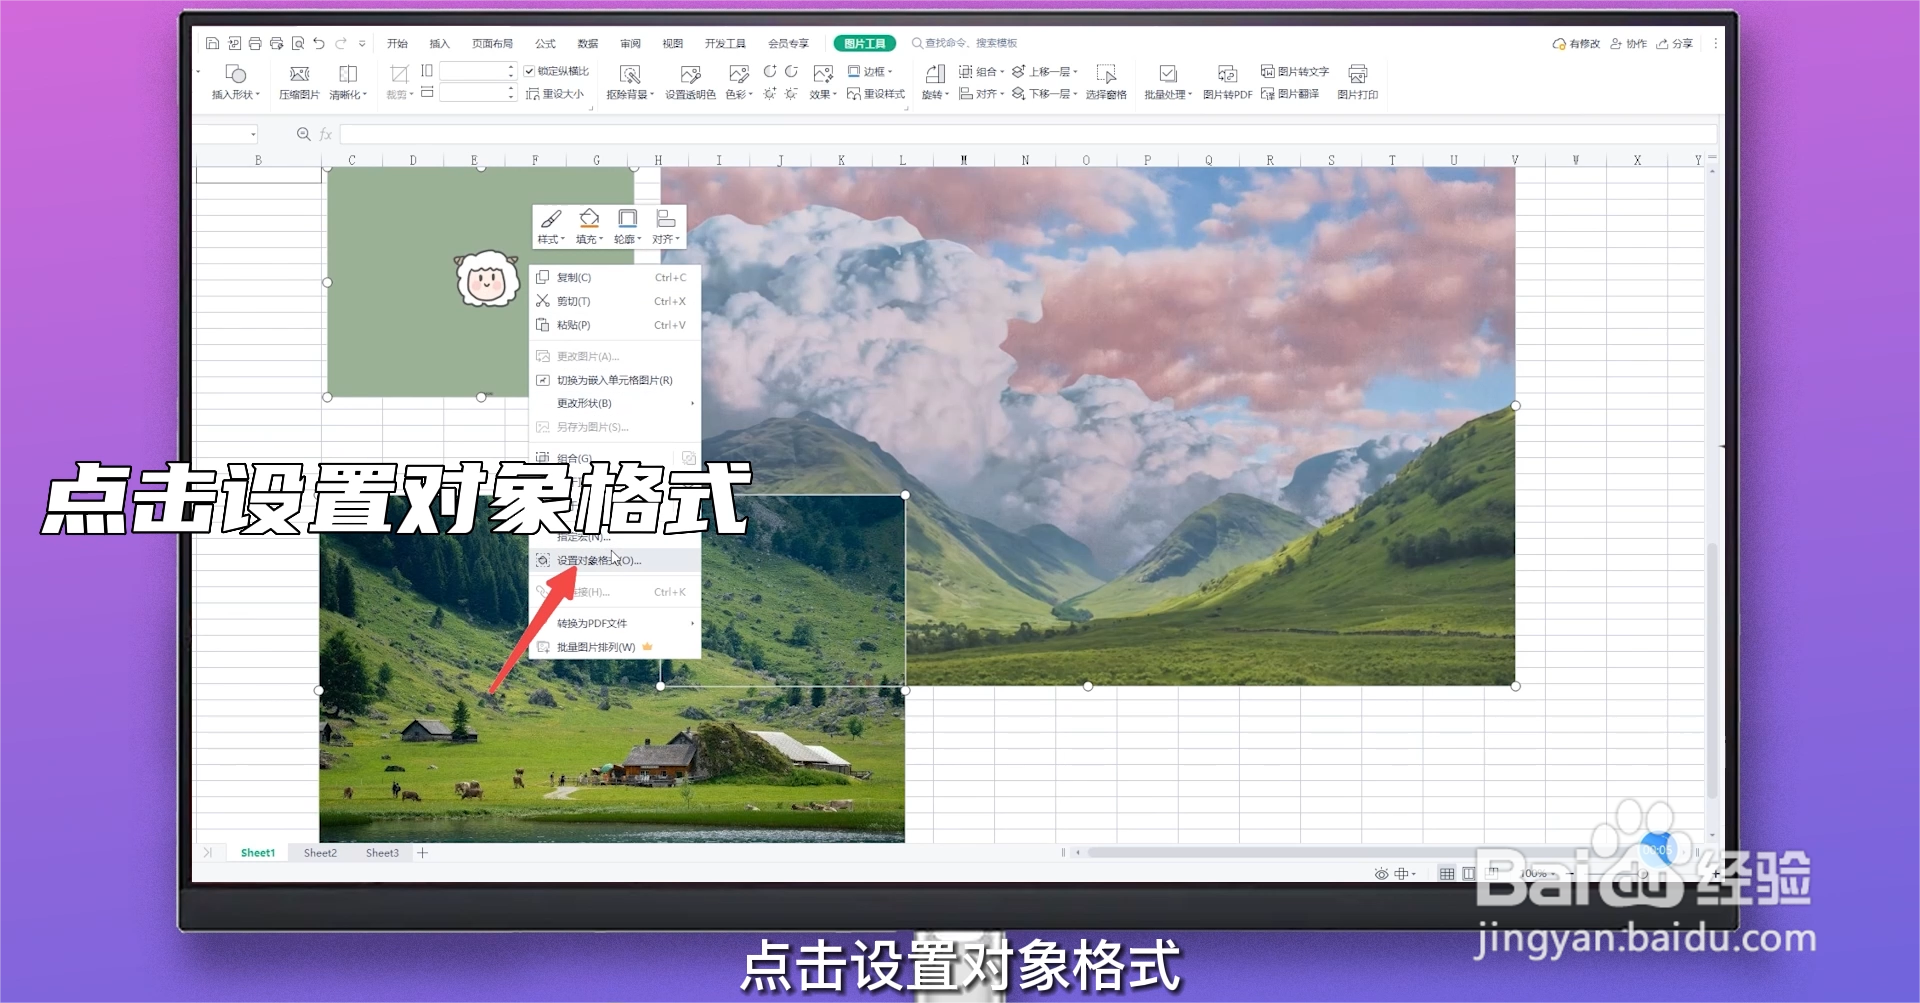The width and height of the screenshot is (1920, 1003).
Task: Expand 更改形状(B) submenu
Action: click(614, 403)
